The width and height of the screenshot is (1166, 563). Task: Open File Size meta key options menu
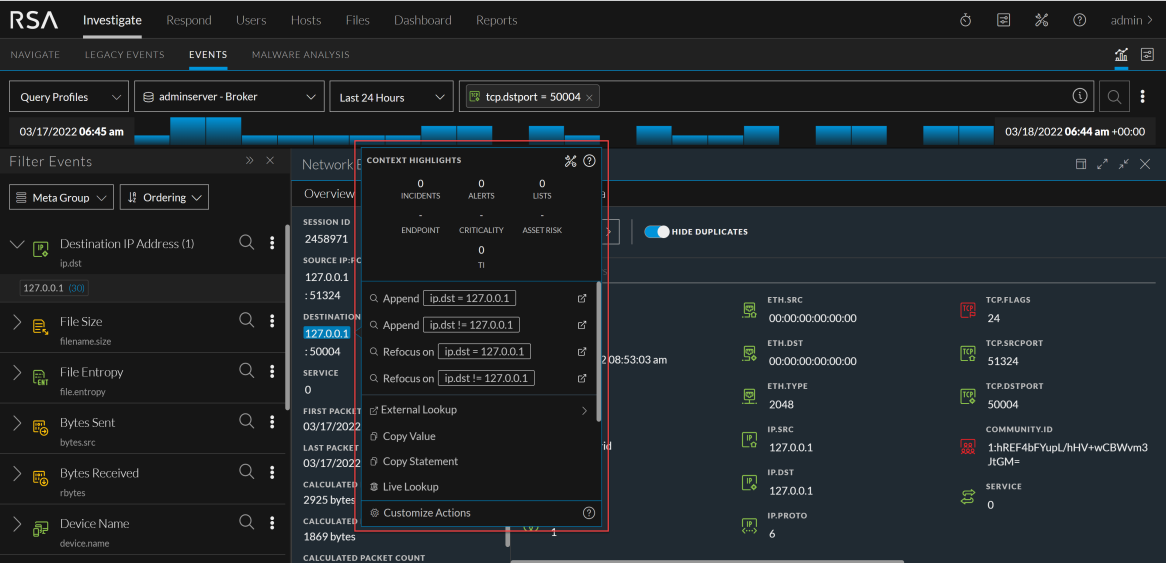coord(272,321)
